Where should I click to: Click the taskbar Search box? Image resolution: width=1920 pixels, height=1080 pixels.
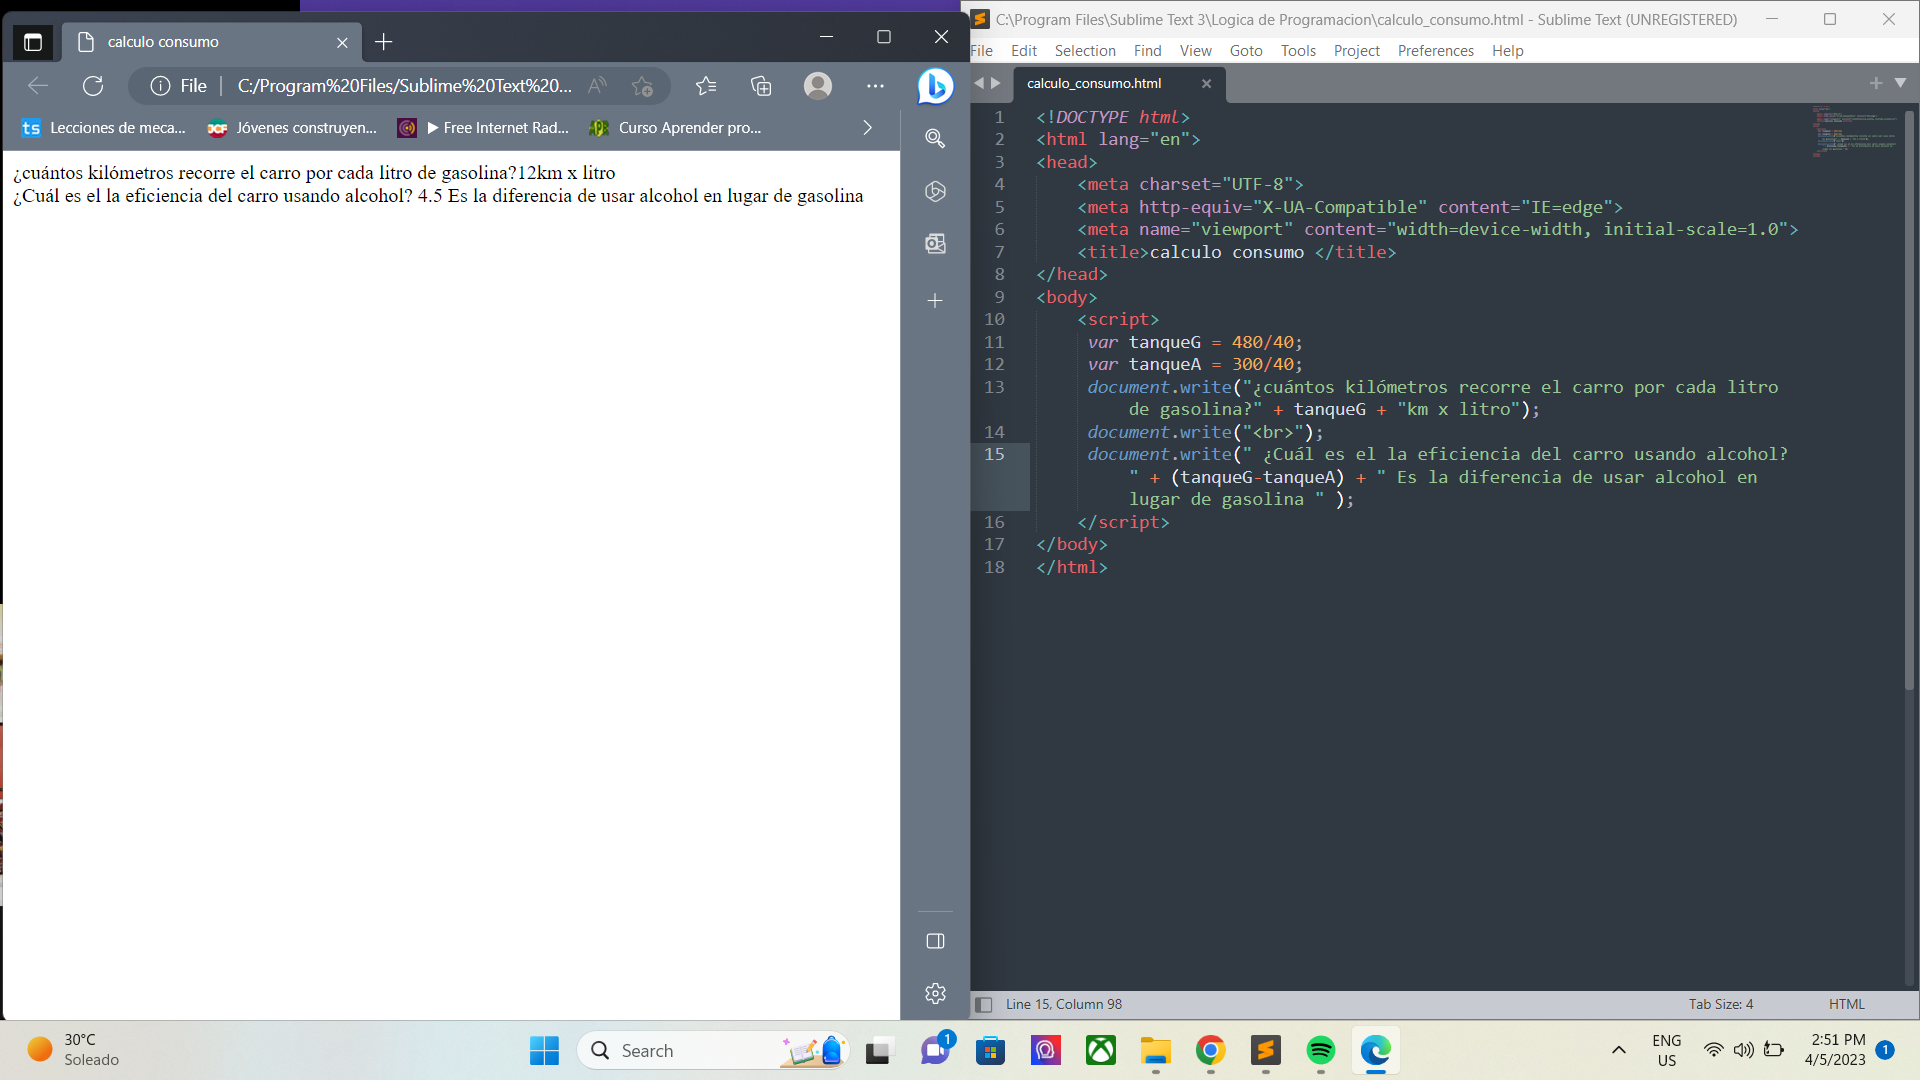coord(712,1050)
